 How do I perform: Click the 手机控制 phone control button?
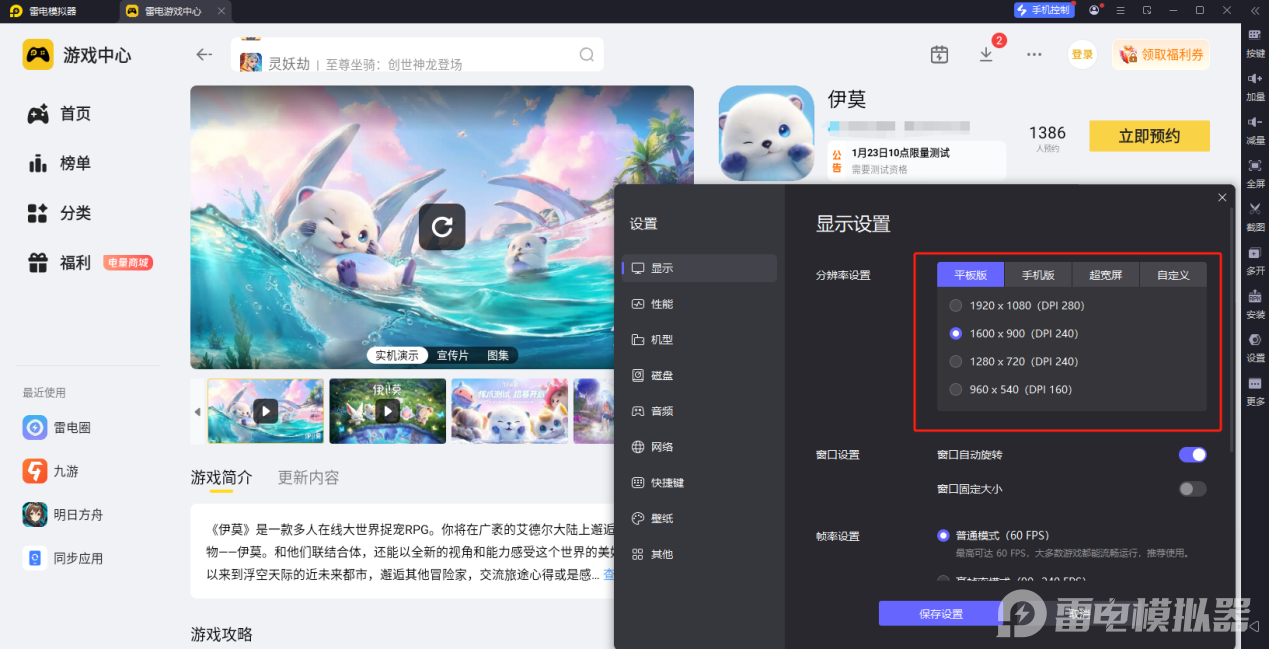1044,10
